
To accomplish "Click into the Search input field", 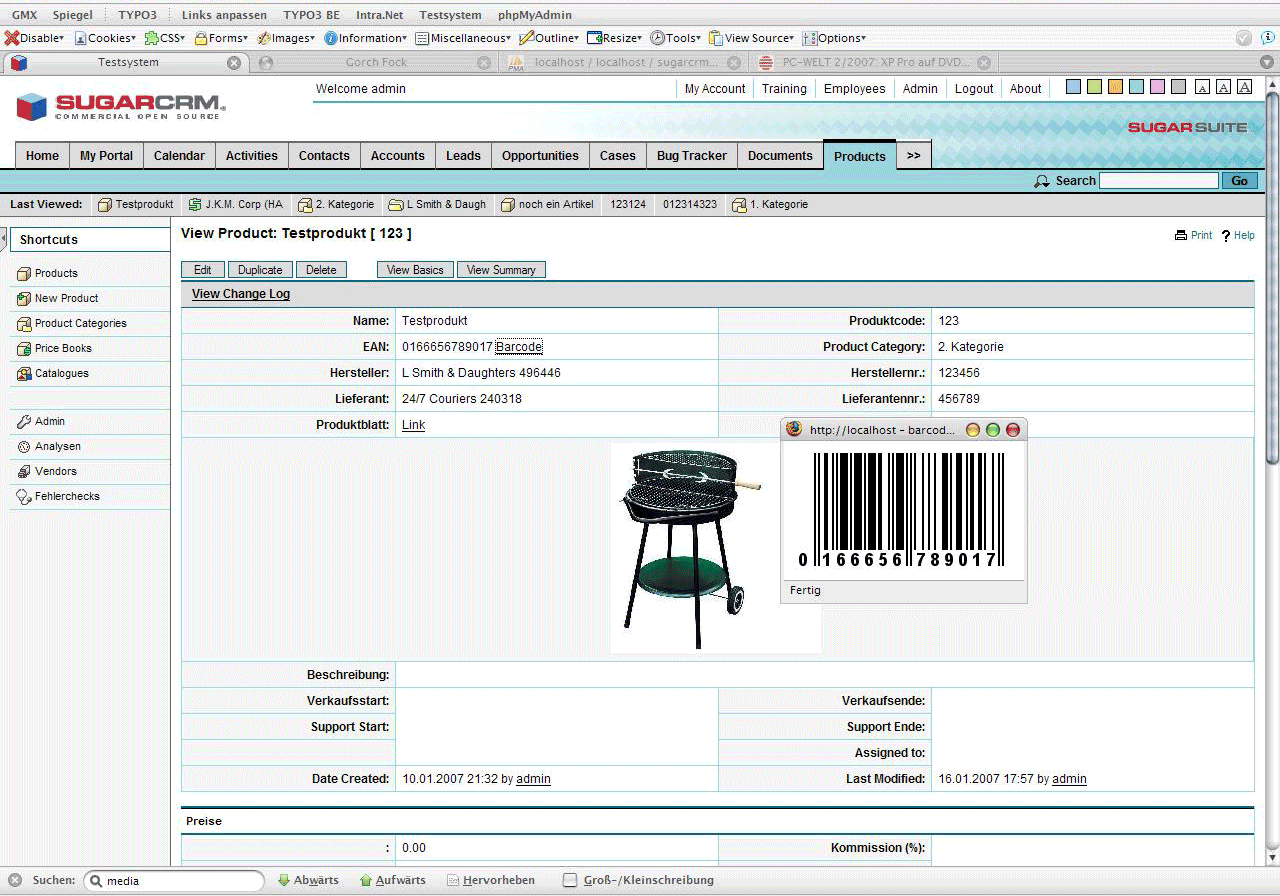I will [x=1159, y=181].
